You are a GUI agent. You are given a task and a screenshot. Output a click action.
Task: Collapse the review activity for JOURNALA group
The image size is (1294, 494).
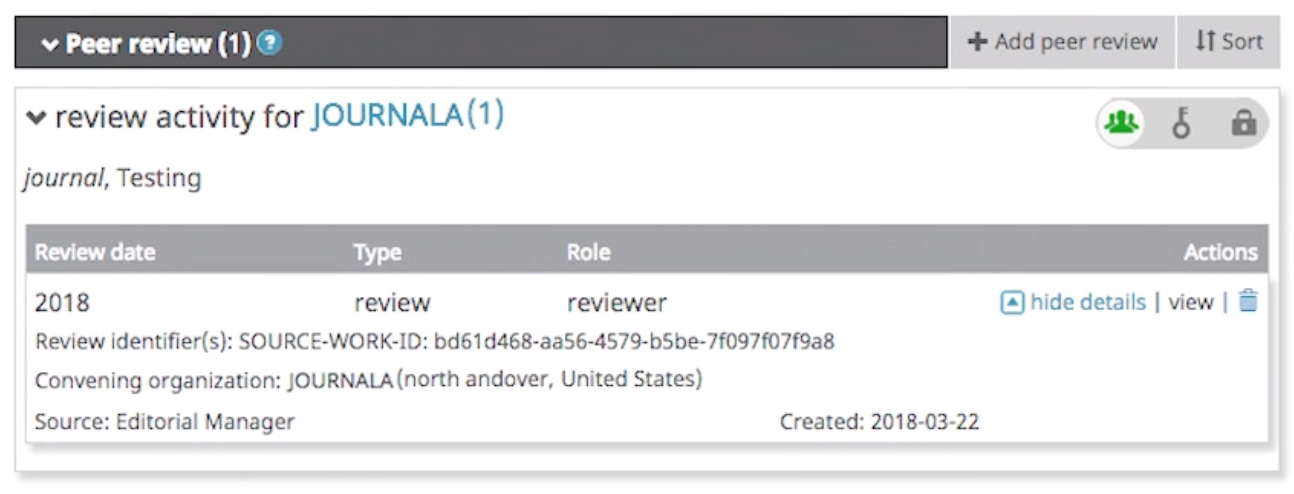click(x=36, y=118)
